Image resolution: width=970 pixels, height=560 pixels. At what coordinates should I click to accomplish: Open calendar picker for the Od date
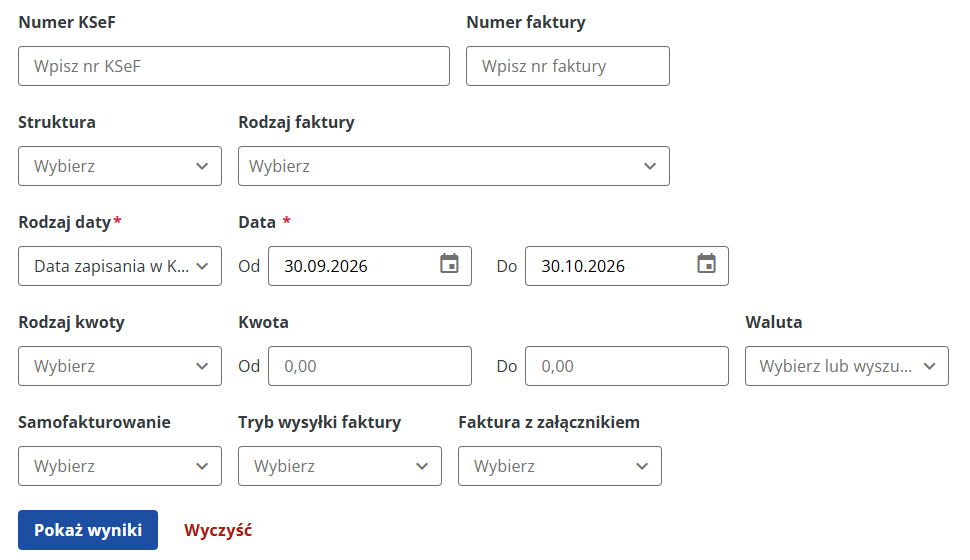coord(449,264)
